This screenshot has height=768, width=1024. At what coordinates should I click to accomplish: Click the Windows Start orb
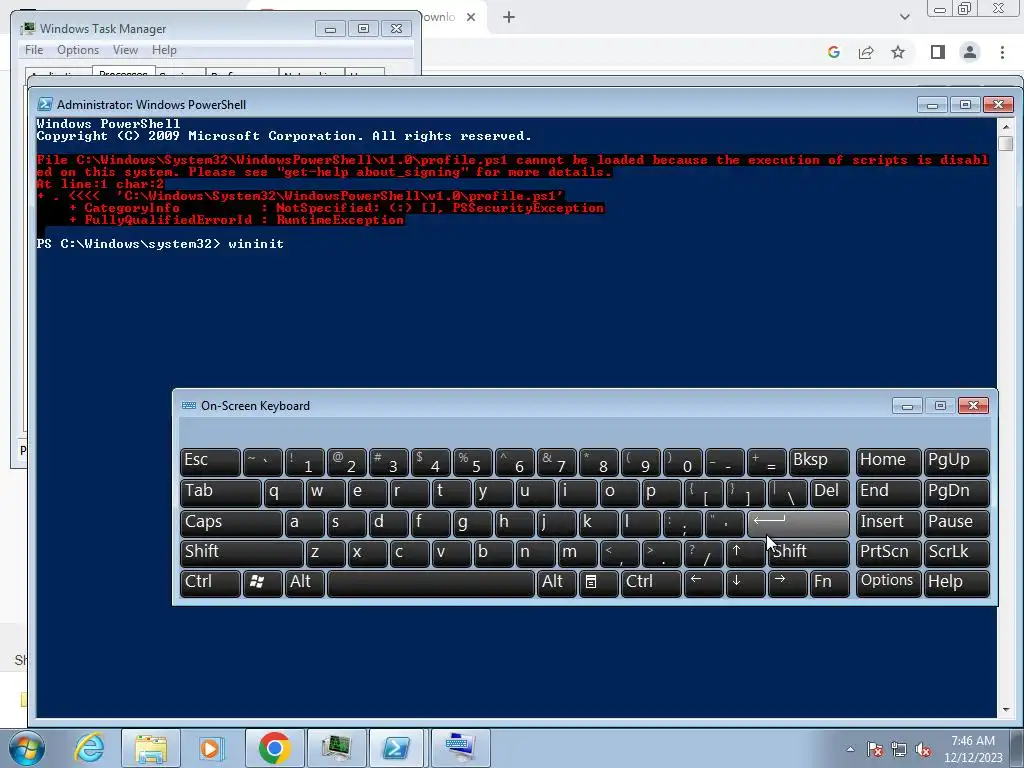(x=27, y=748)
